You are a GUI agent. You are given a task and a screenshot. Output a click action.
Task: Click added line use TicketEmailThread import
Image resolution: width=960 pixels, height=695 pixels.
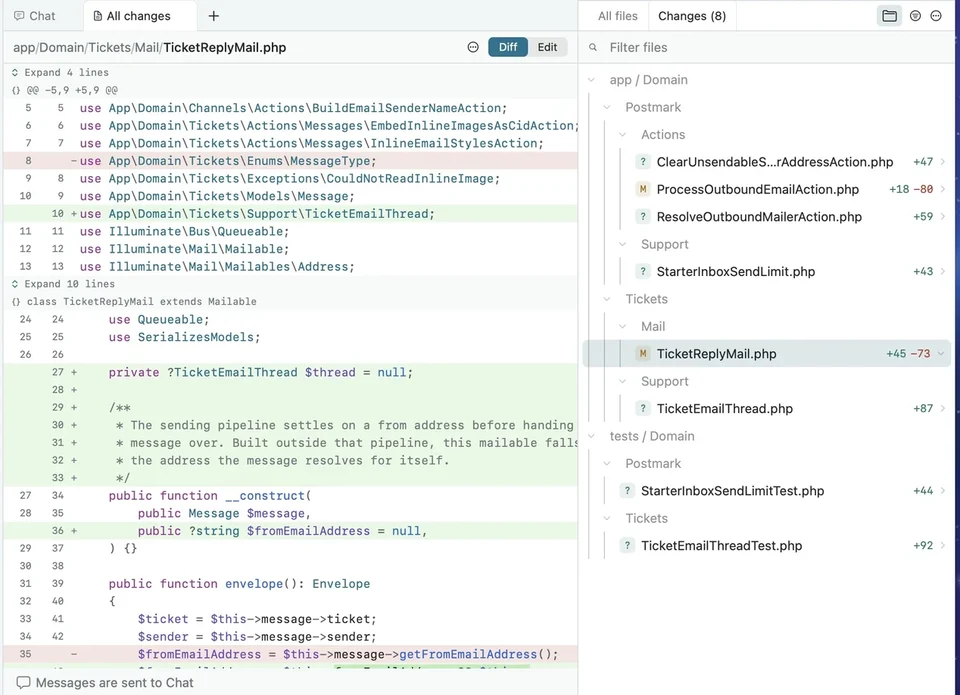pos(290,214)
